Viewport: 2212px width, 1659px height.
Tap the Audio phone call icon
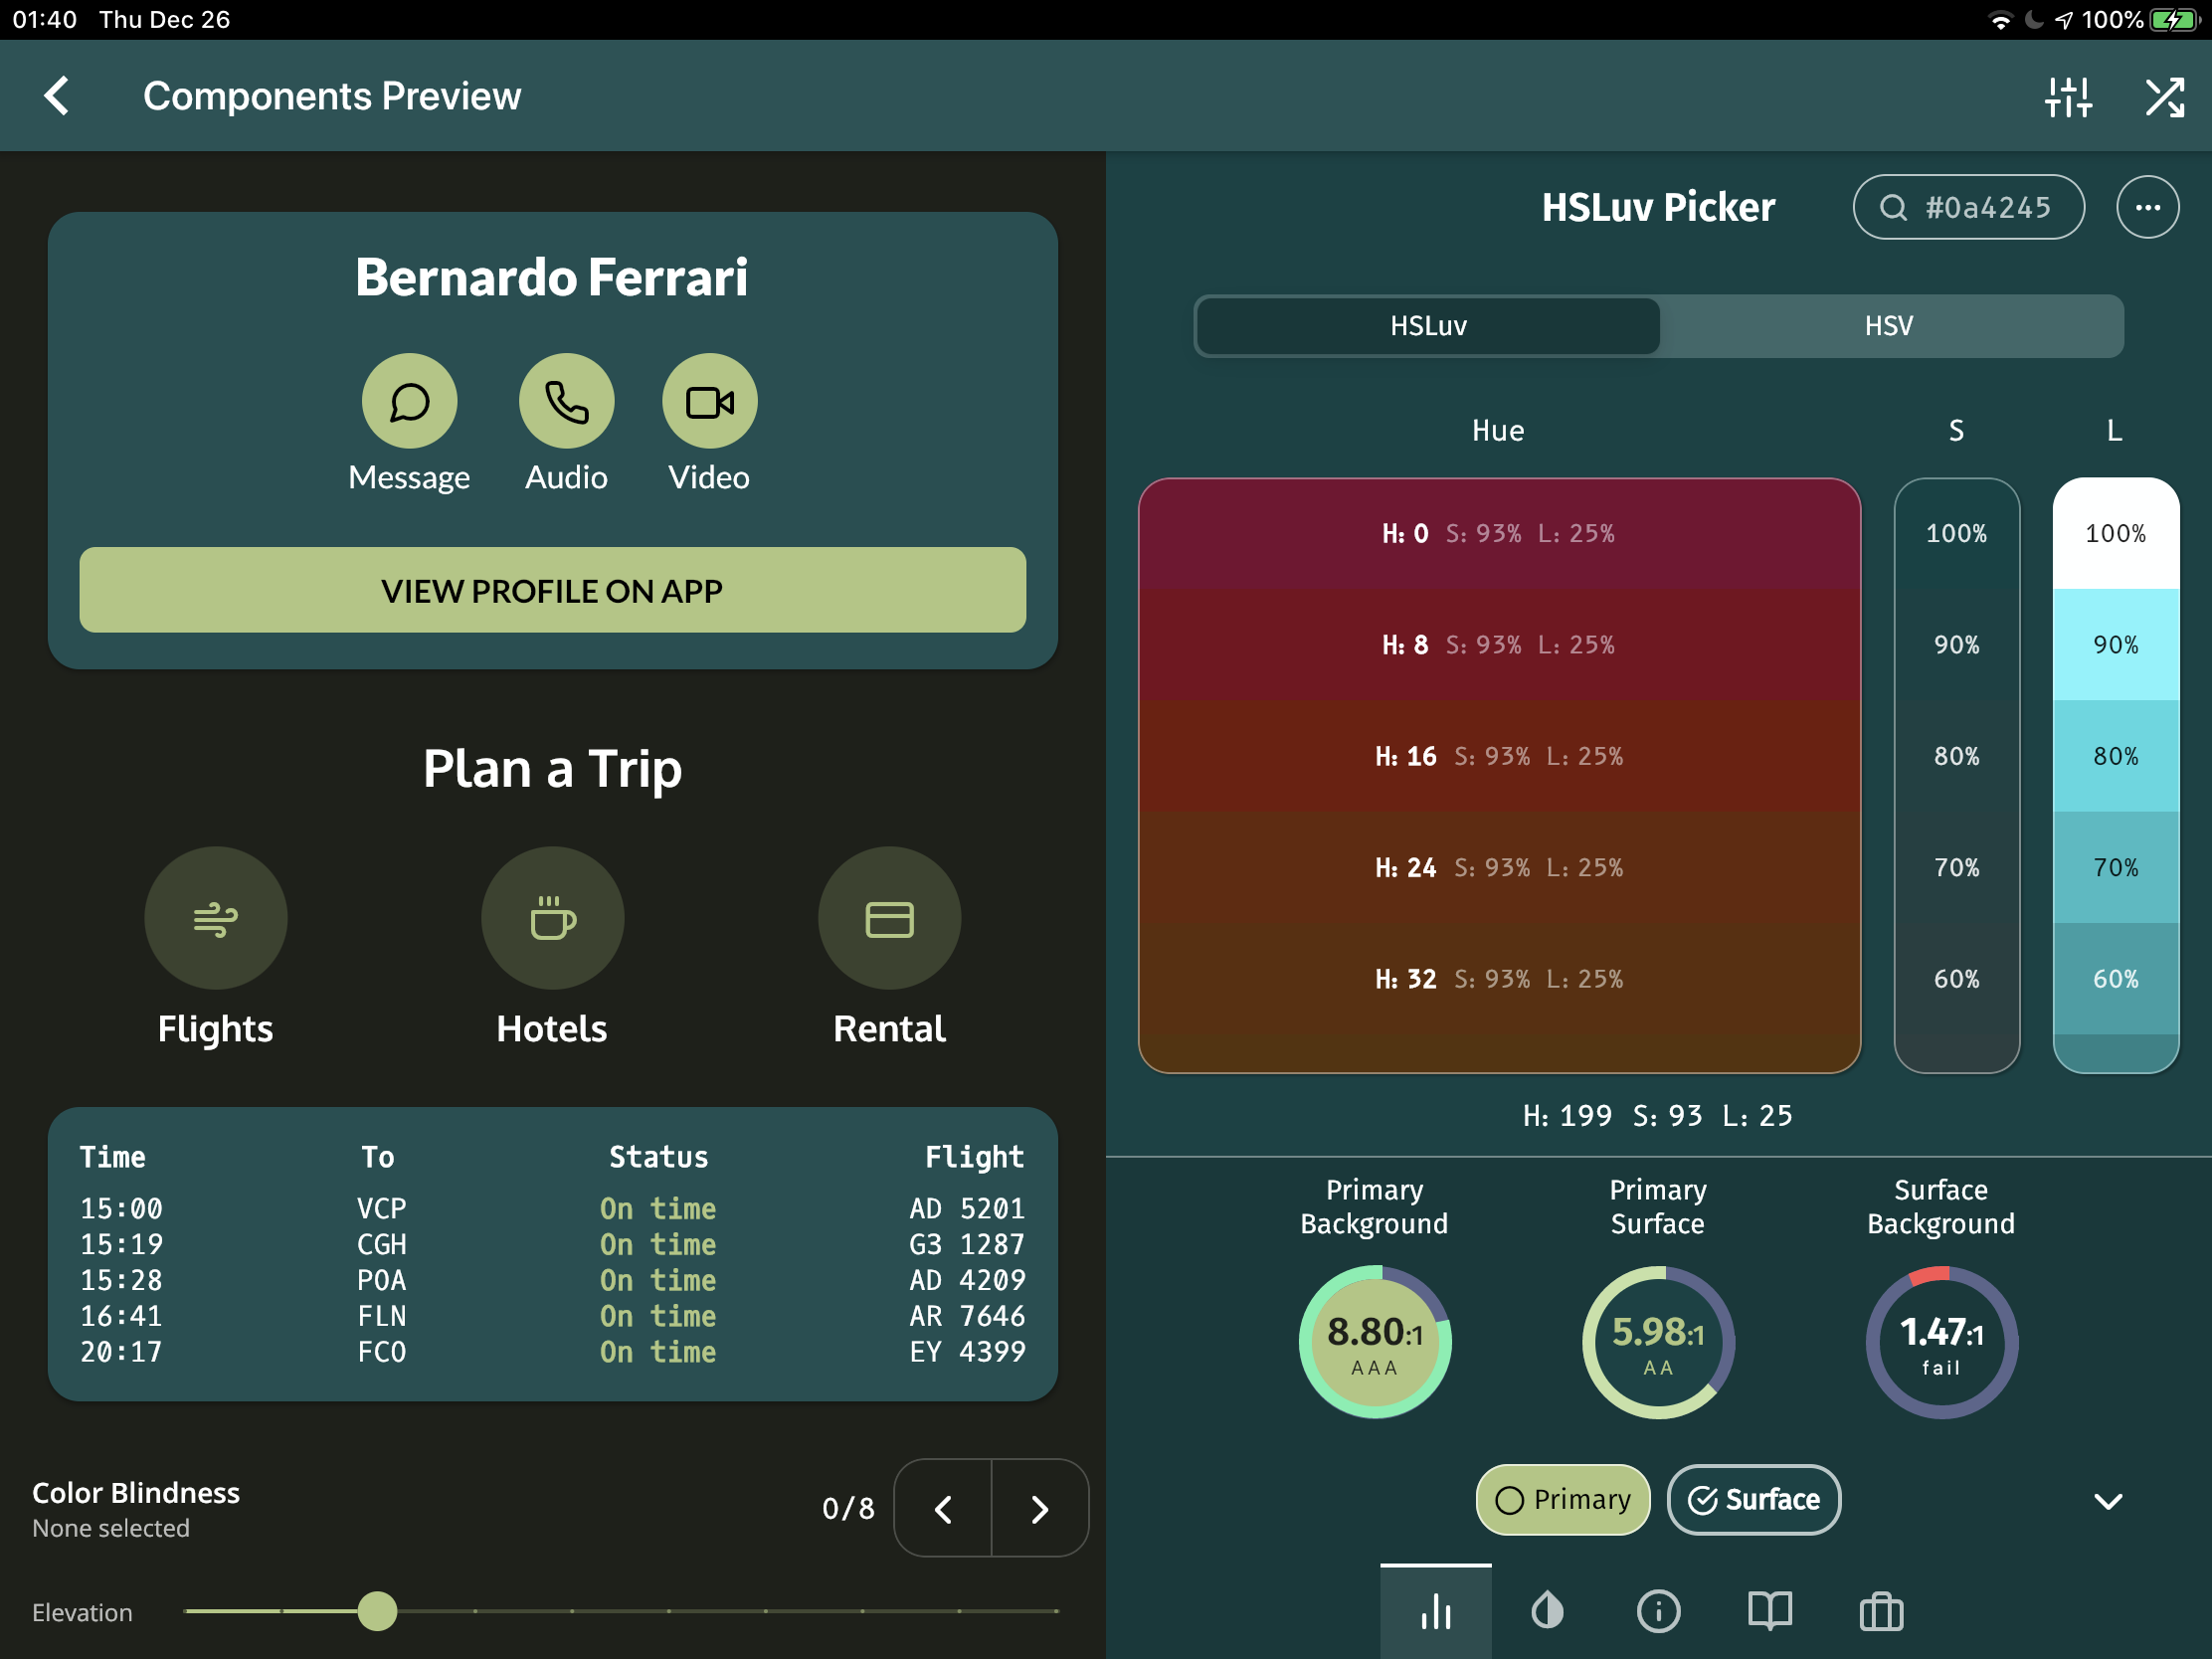(566, 401)
